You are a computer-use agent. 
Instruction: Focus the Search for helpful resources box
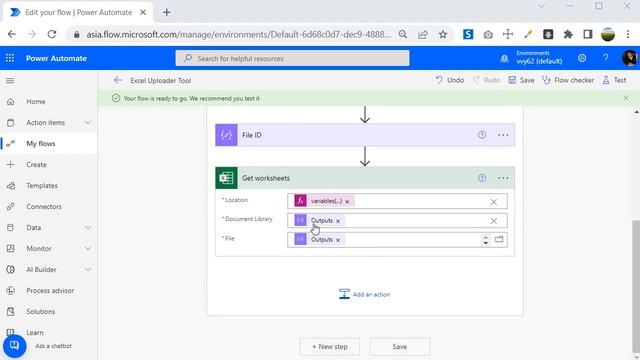point(293,58)
